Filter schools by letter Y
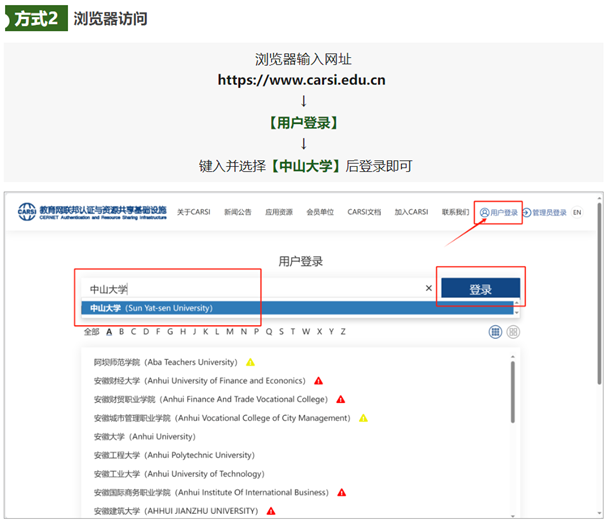608x529 pixels. coord(332,332)
